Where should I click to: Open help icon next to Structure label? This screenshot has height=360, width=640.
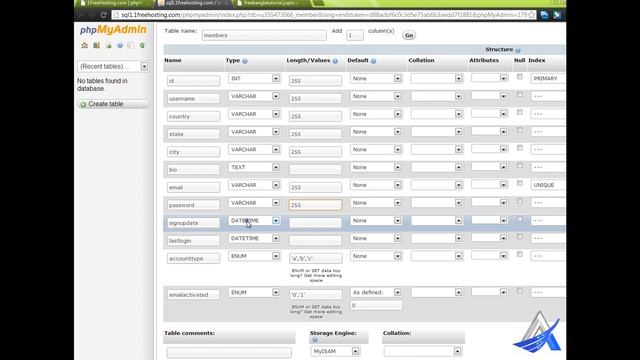point(518,50)
